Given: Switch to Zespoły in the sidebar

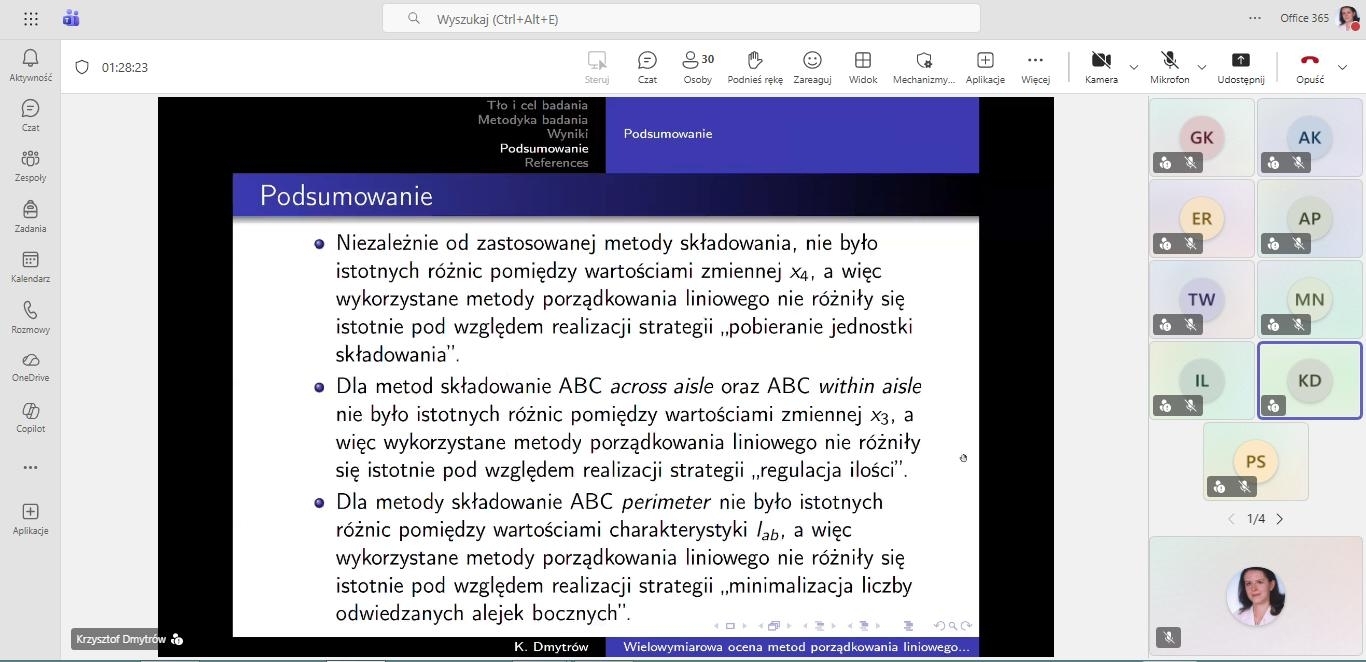Looking at the screenshot, I should [x=30, y=165].
